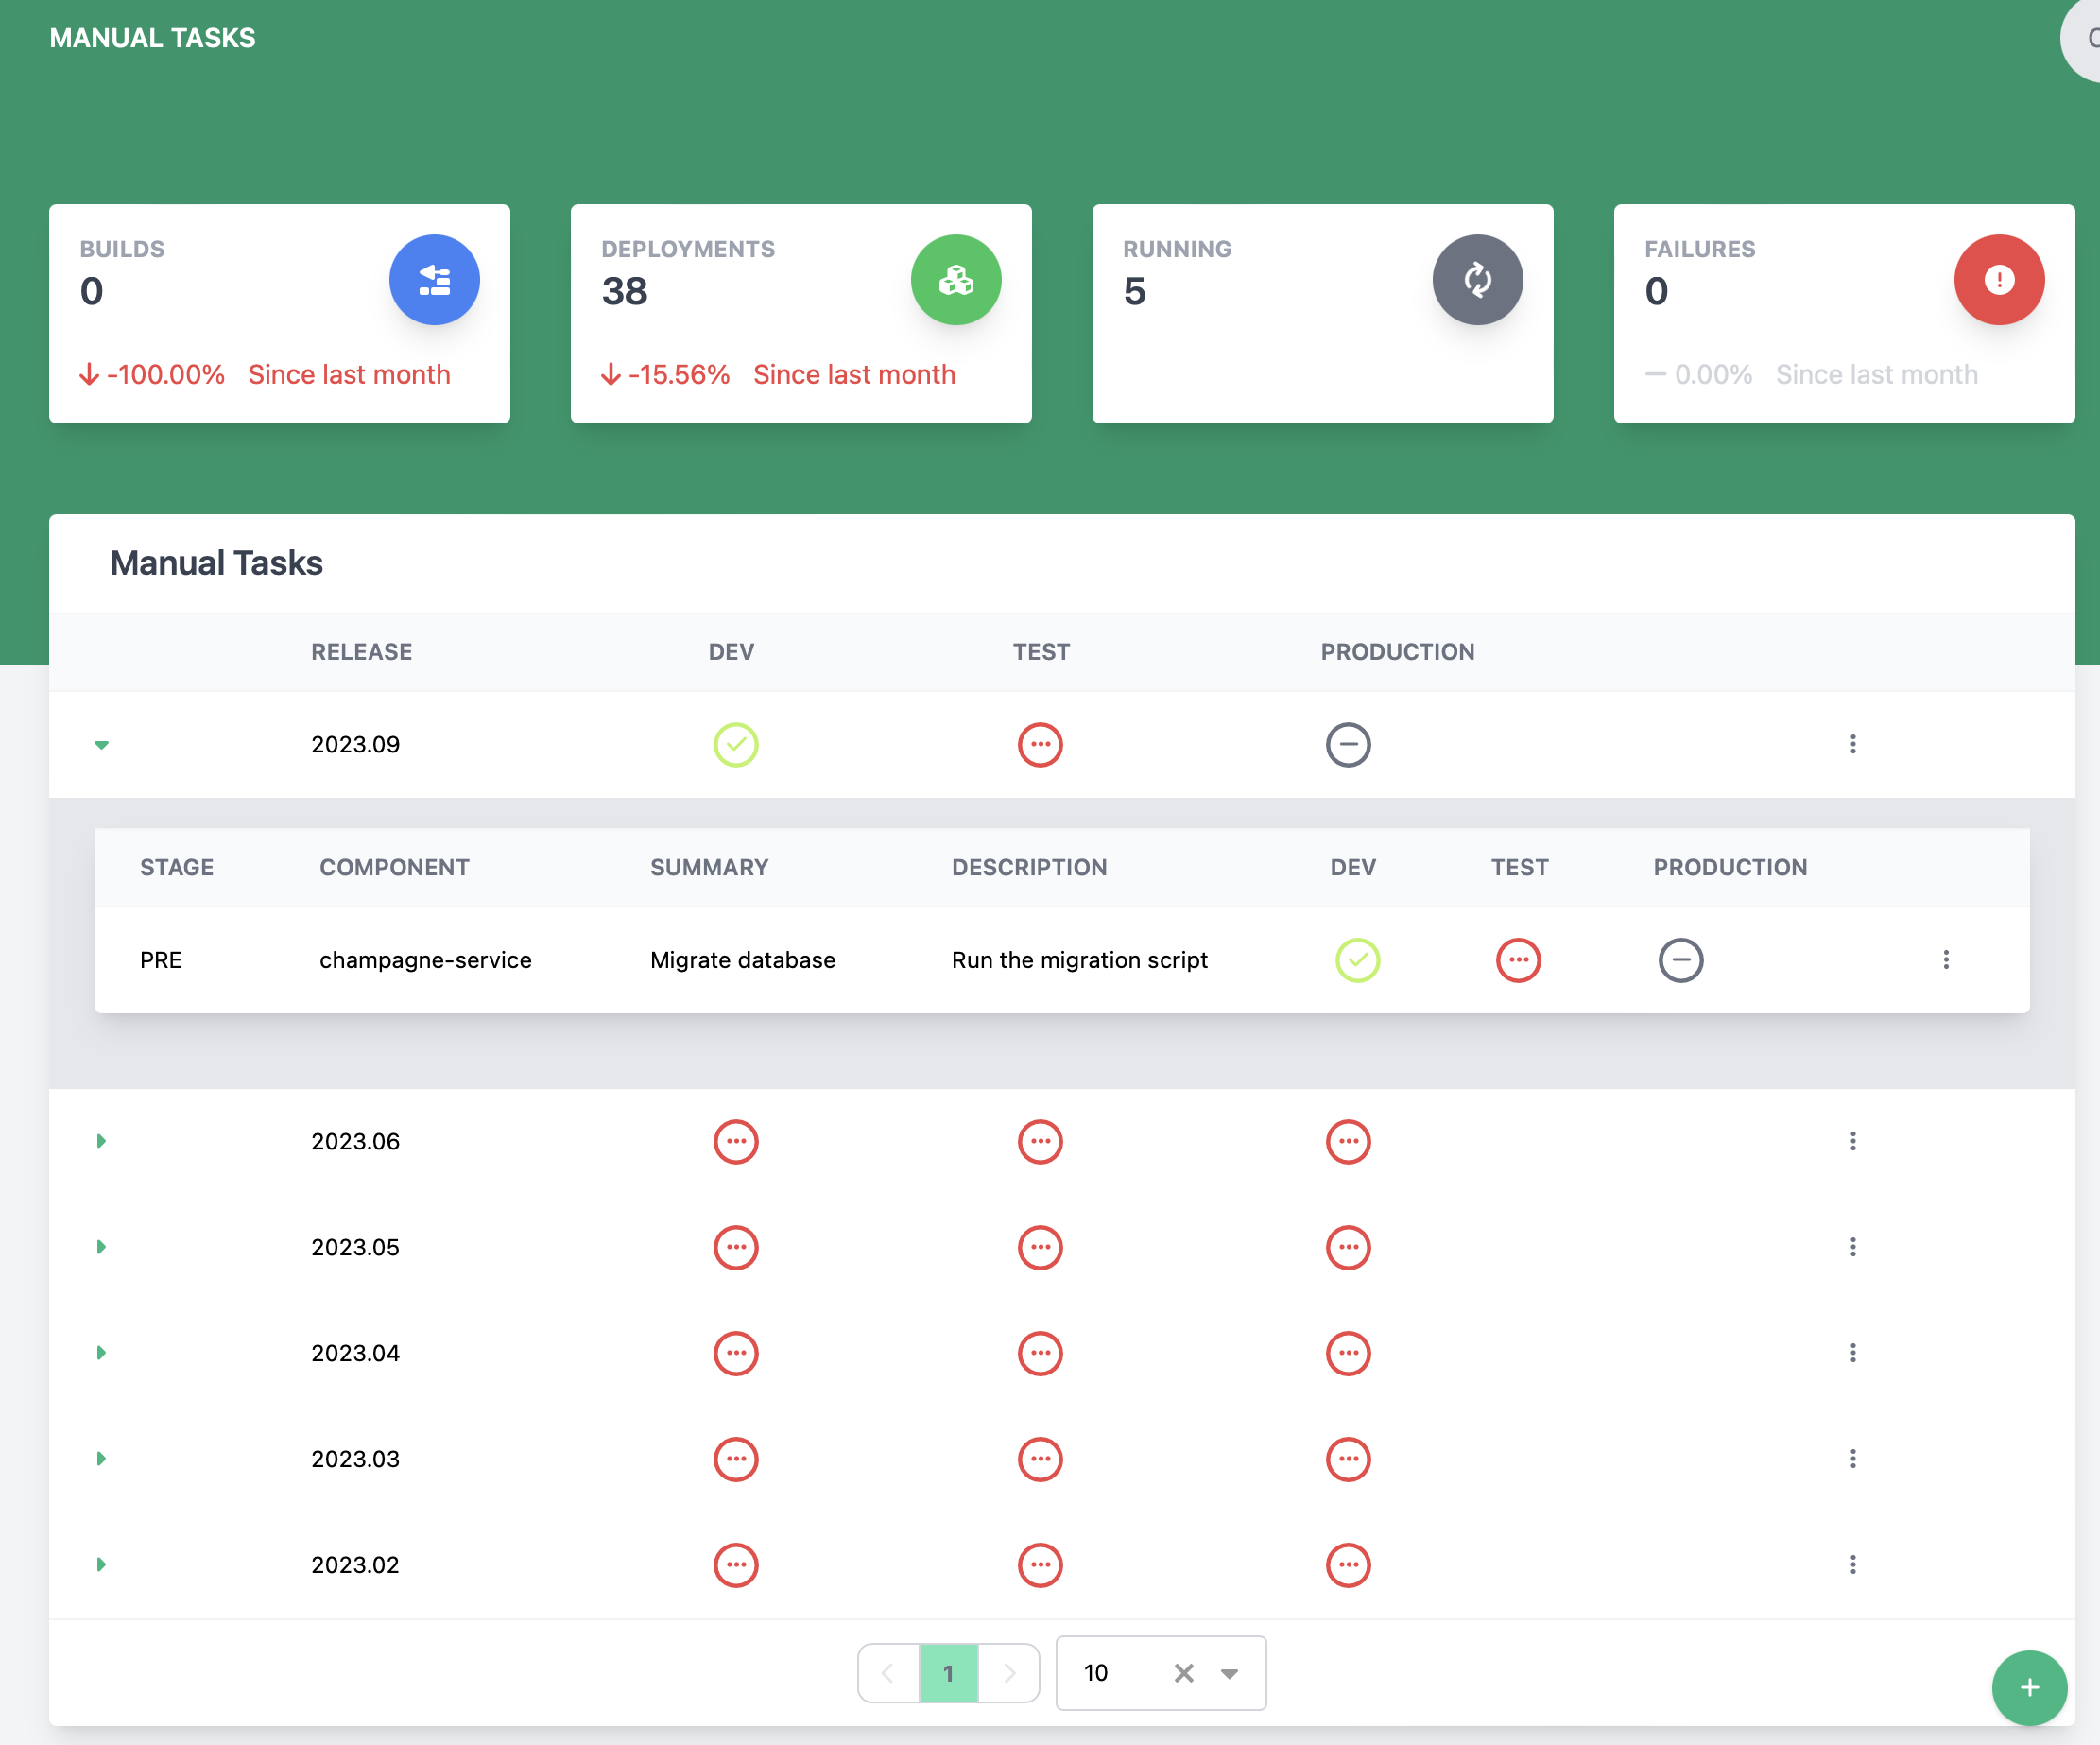This screenshot has width=2100, height=1745.
Task: Click the 2023.06 PRODUCTION pending status icon
Action: [1348, 1141]
